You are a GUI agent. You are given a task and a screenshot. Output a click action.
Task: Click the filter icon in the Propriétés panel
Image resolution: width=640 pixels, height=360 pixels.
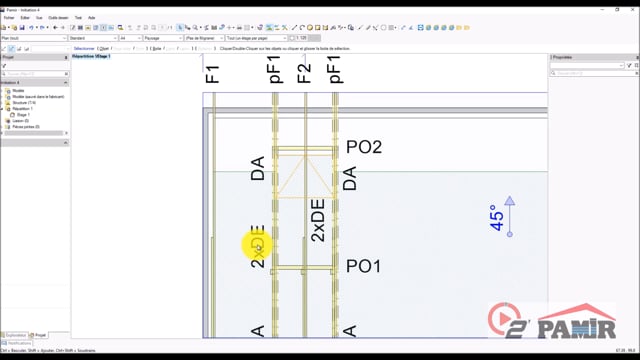coord(629,65)
